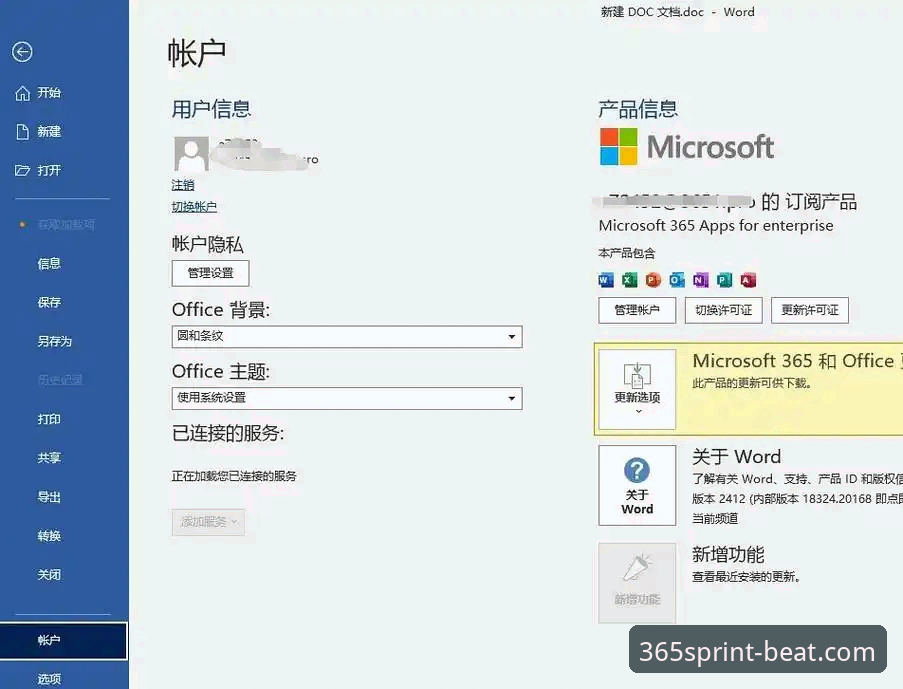903x689 pixels.
Task: Click the 更新许可证 button
Action: (x=810, y=311)
